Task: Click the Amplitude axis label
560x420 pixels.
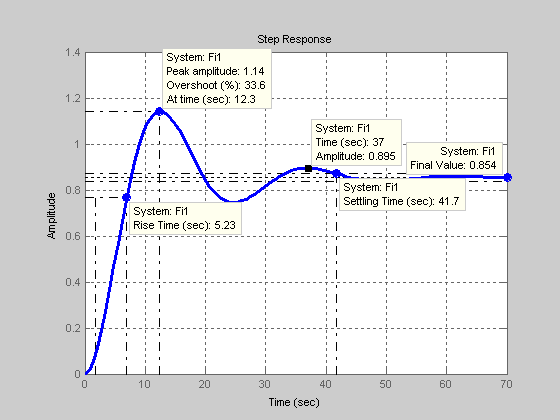Action: [52, 216]
